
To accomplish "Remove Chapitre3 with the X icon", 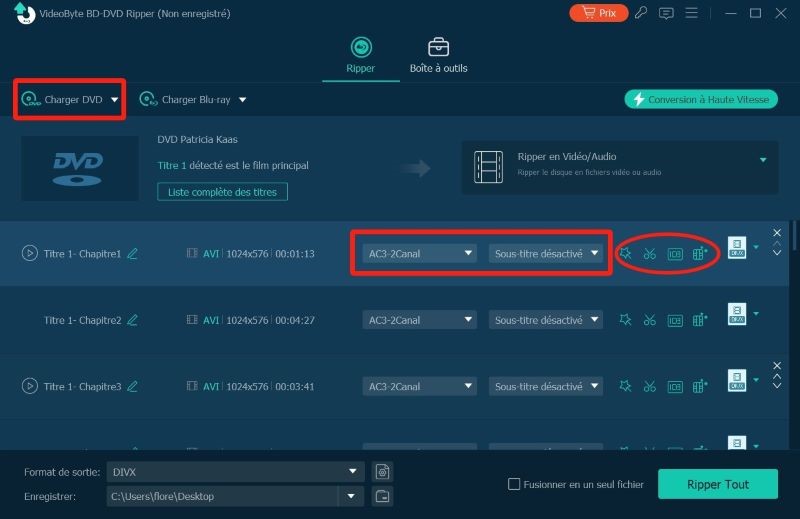I will tap(777, 365).
